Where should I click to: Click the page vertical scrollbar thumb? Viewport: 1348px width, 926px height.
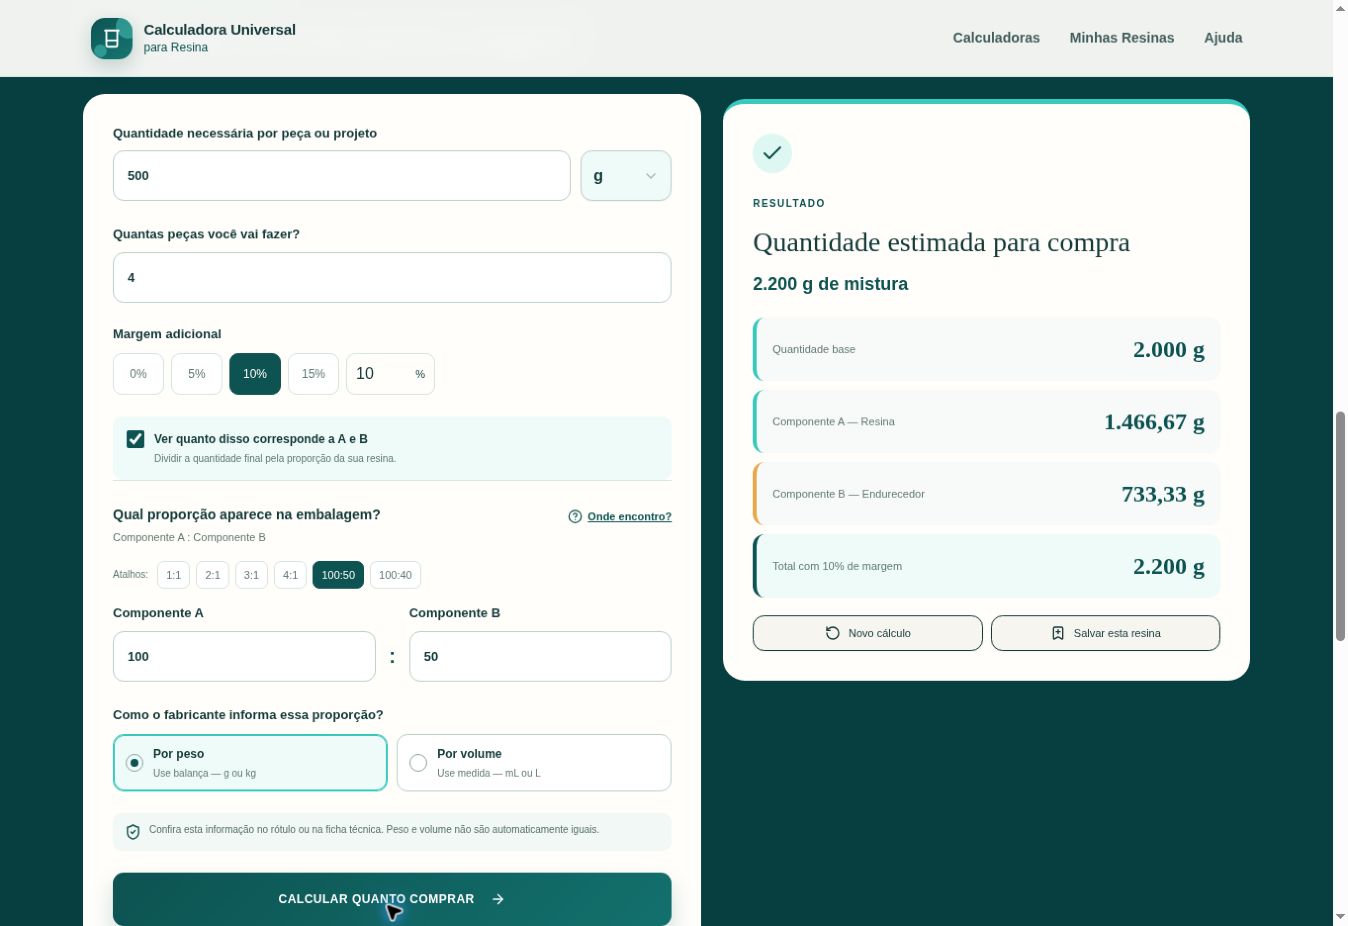tap(1340, 526)
